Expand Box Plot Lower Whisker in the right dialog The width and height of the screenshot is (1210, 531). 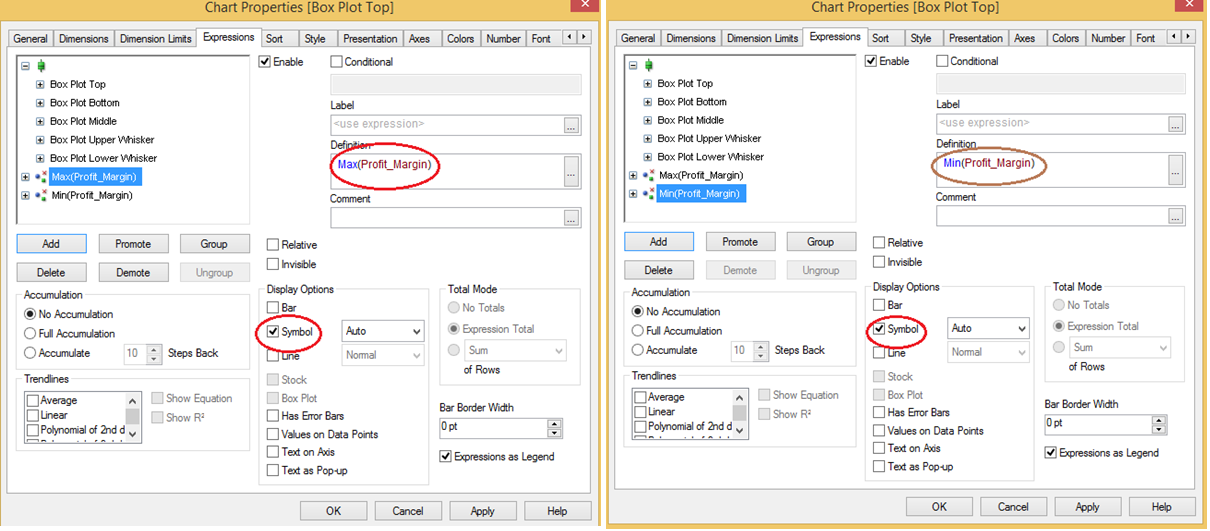(x=648, y=157)
